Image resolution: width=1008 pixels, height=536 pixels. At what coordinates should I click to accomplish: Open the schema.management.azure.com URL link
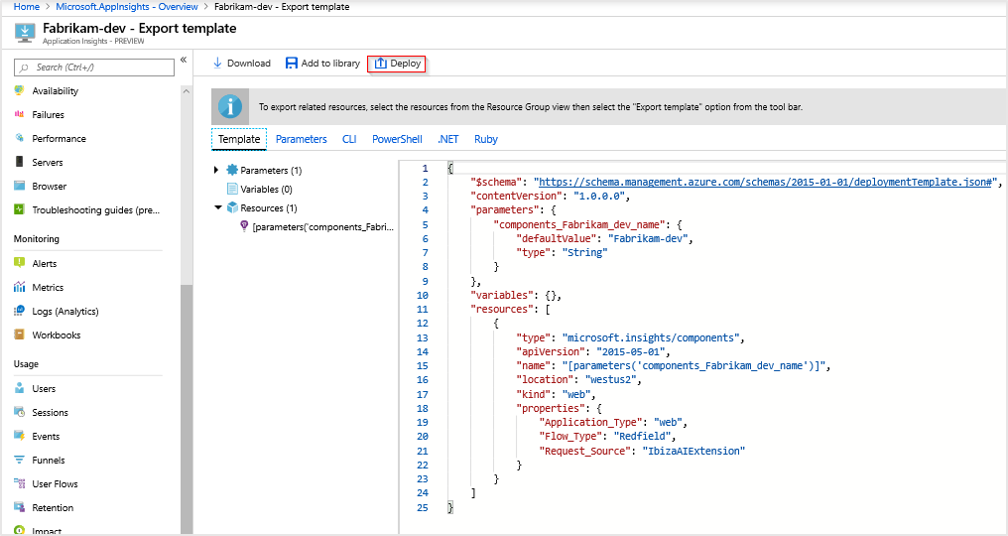pyautogui.click(x=765, y=183)
